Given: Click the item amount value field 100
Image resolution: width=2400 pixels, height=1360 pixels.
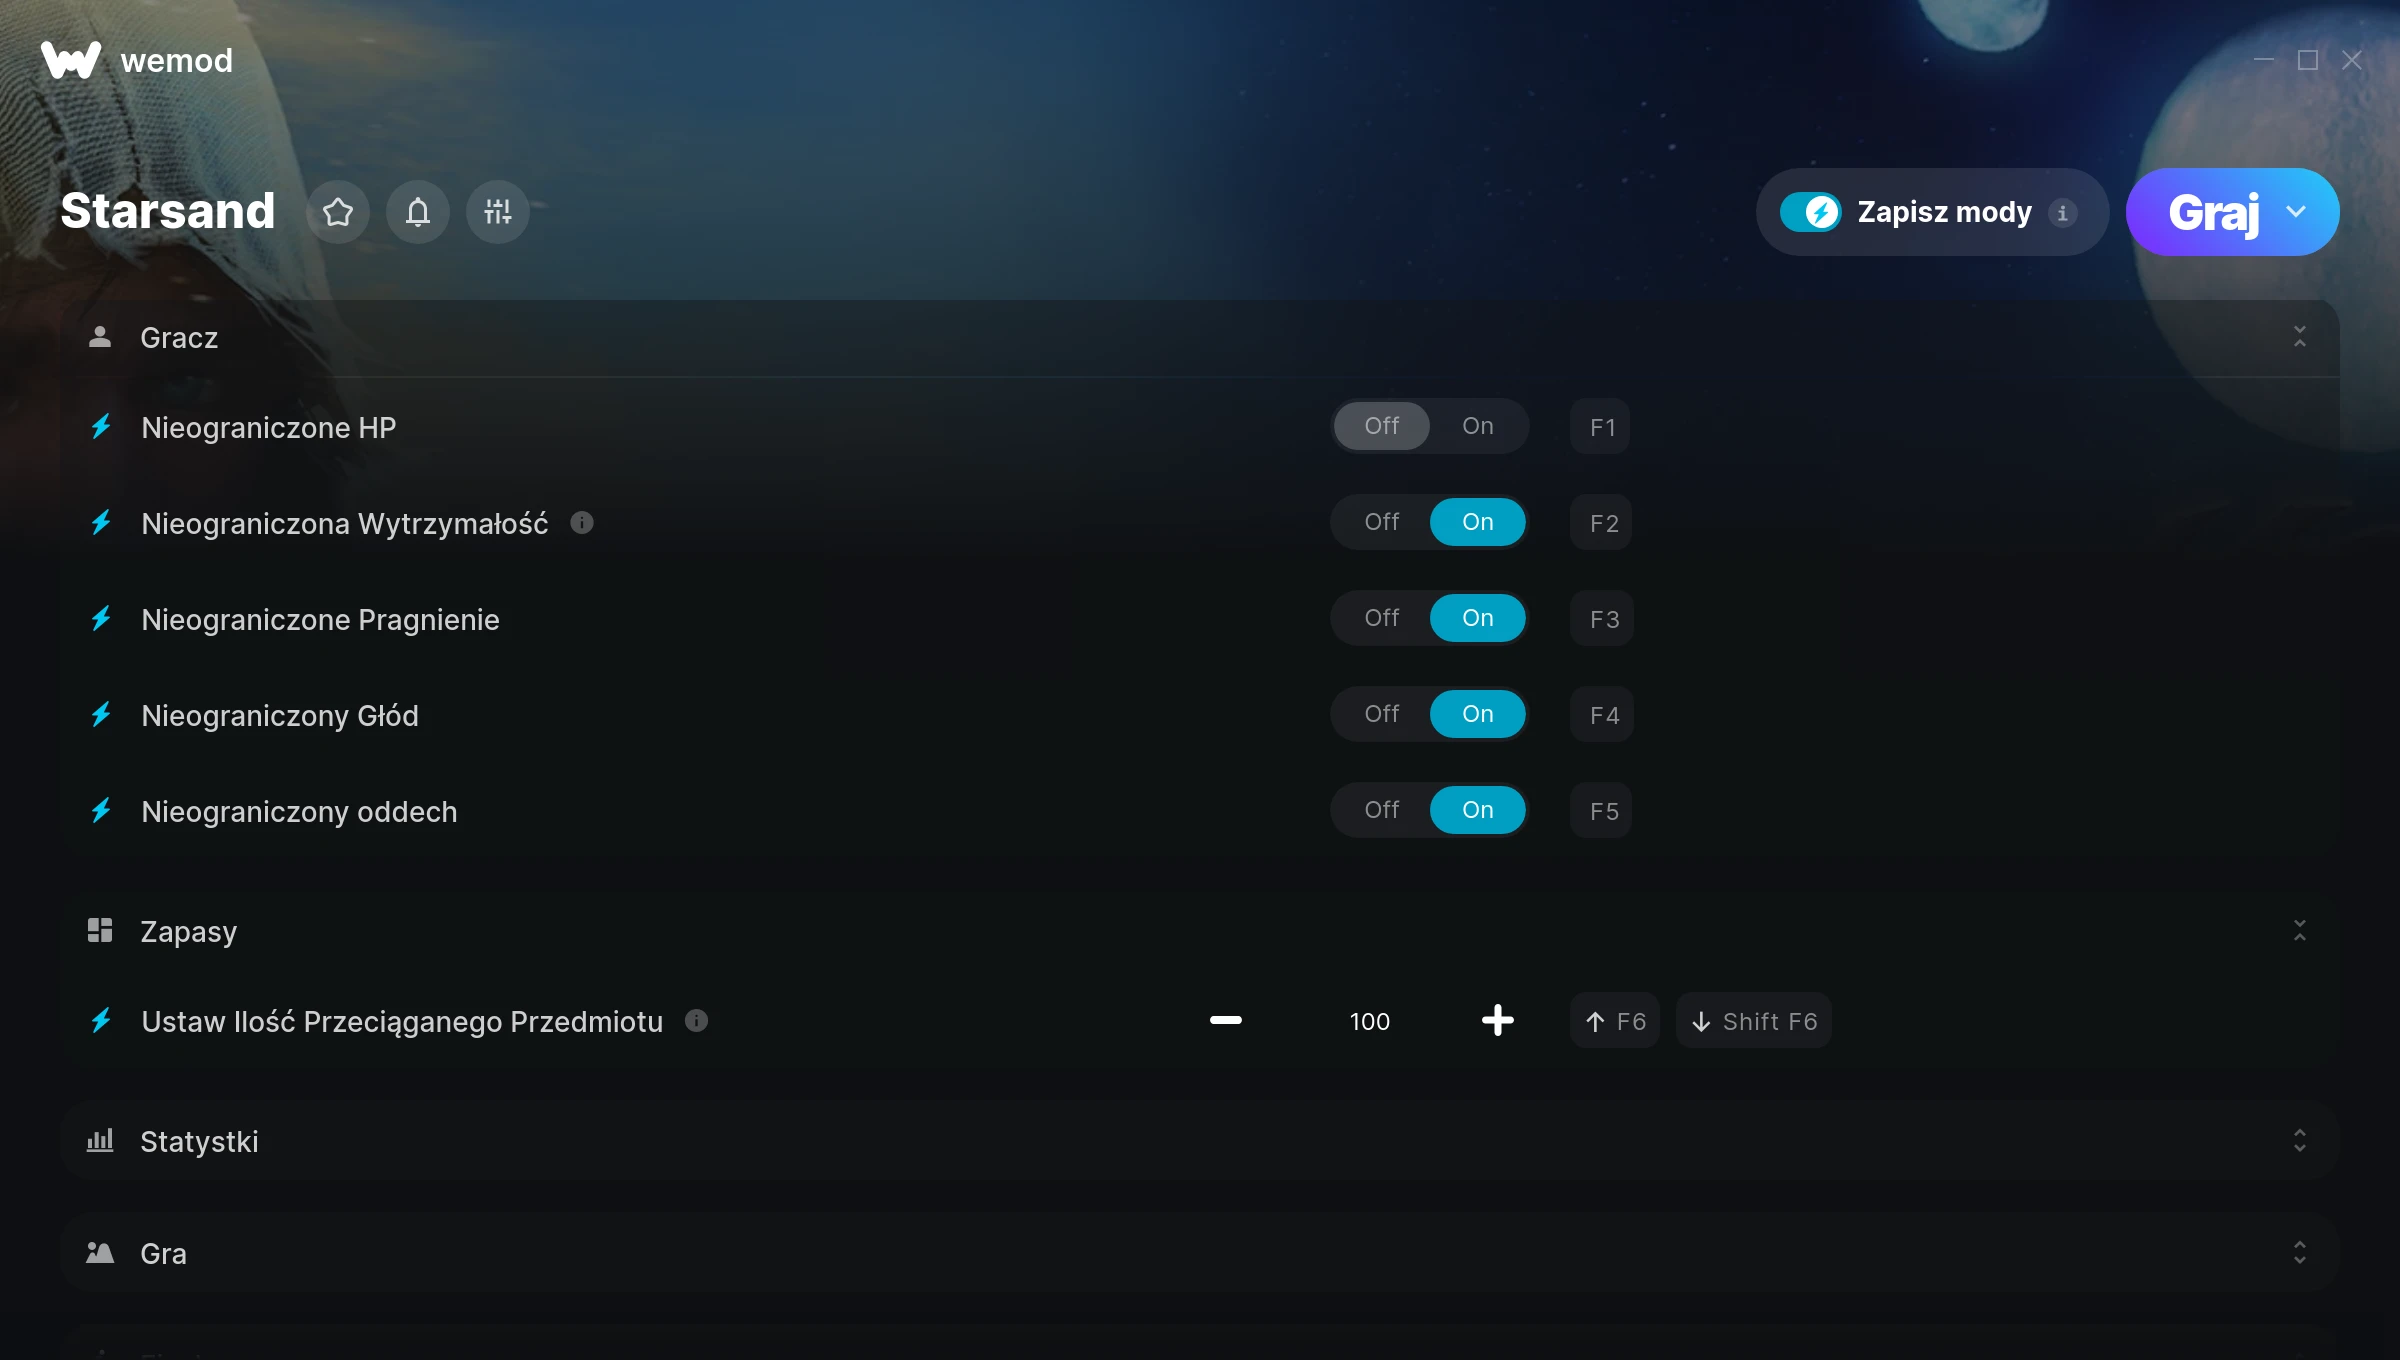Looking at the screenshot, I should pyautogui.click(x=1370, y=1021).
